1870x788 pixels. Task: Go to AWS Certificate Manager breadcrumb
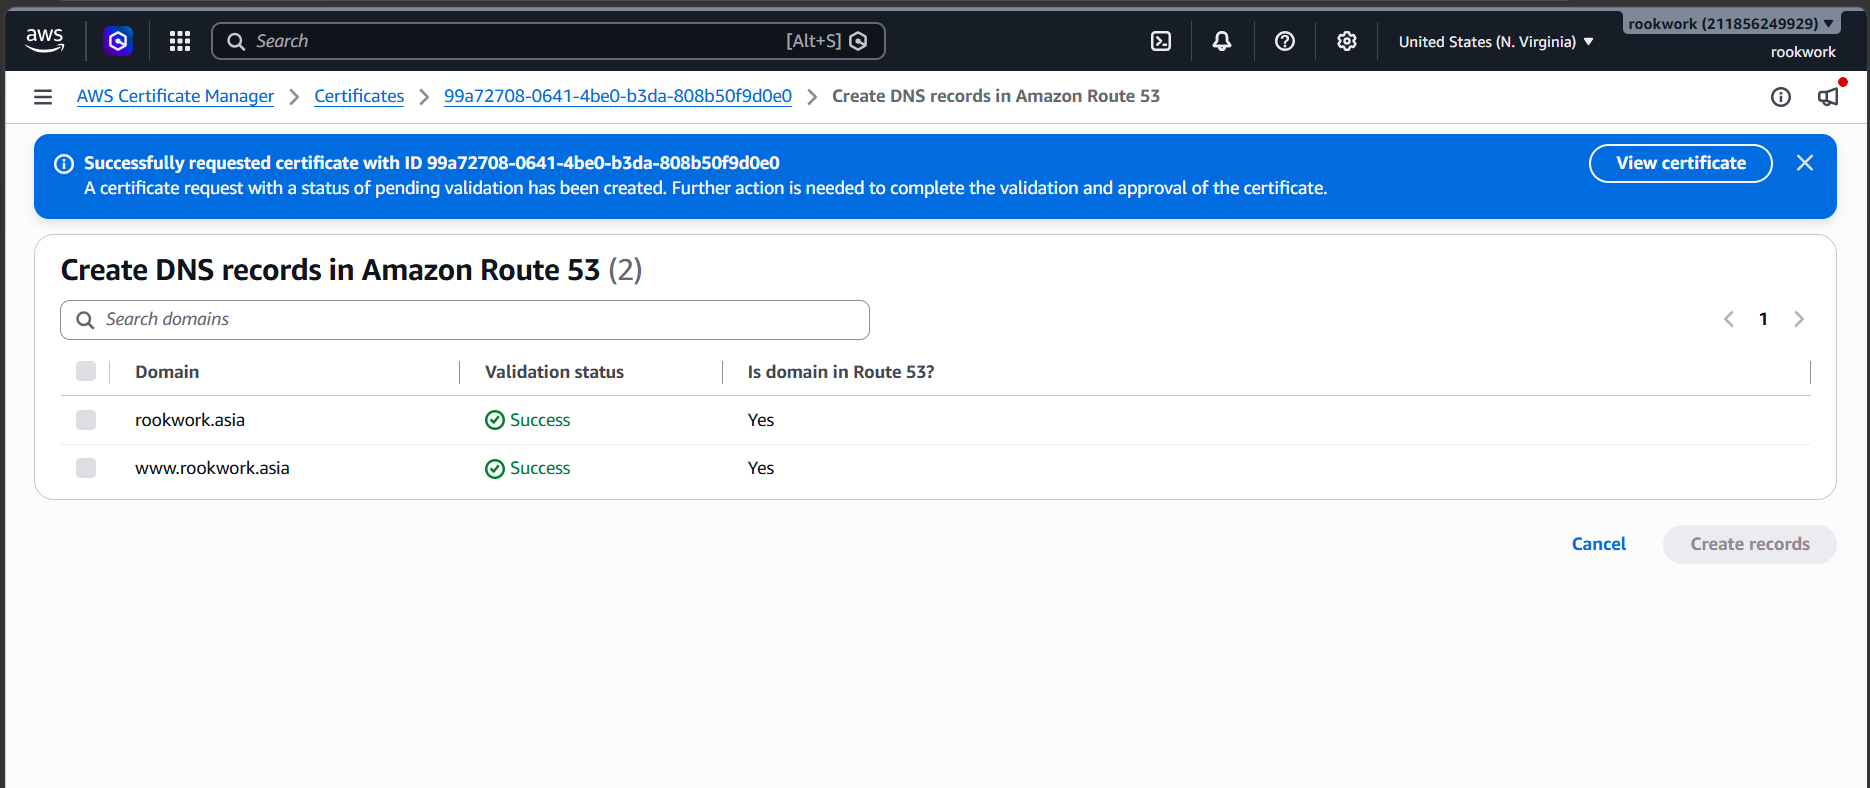coord(175,96)
